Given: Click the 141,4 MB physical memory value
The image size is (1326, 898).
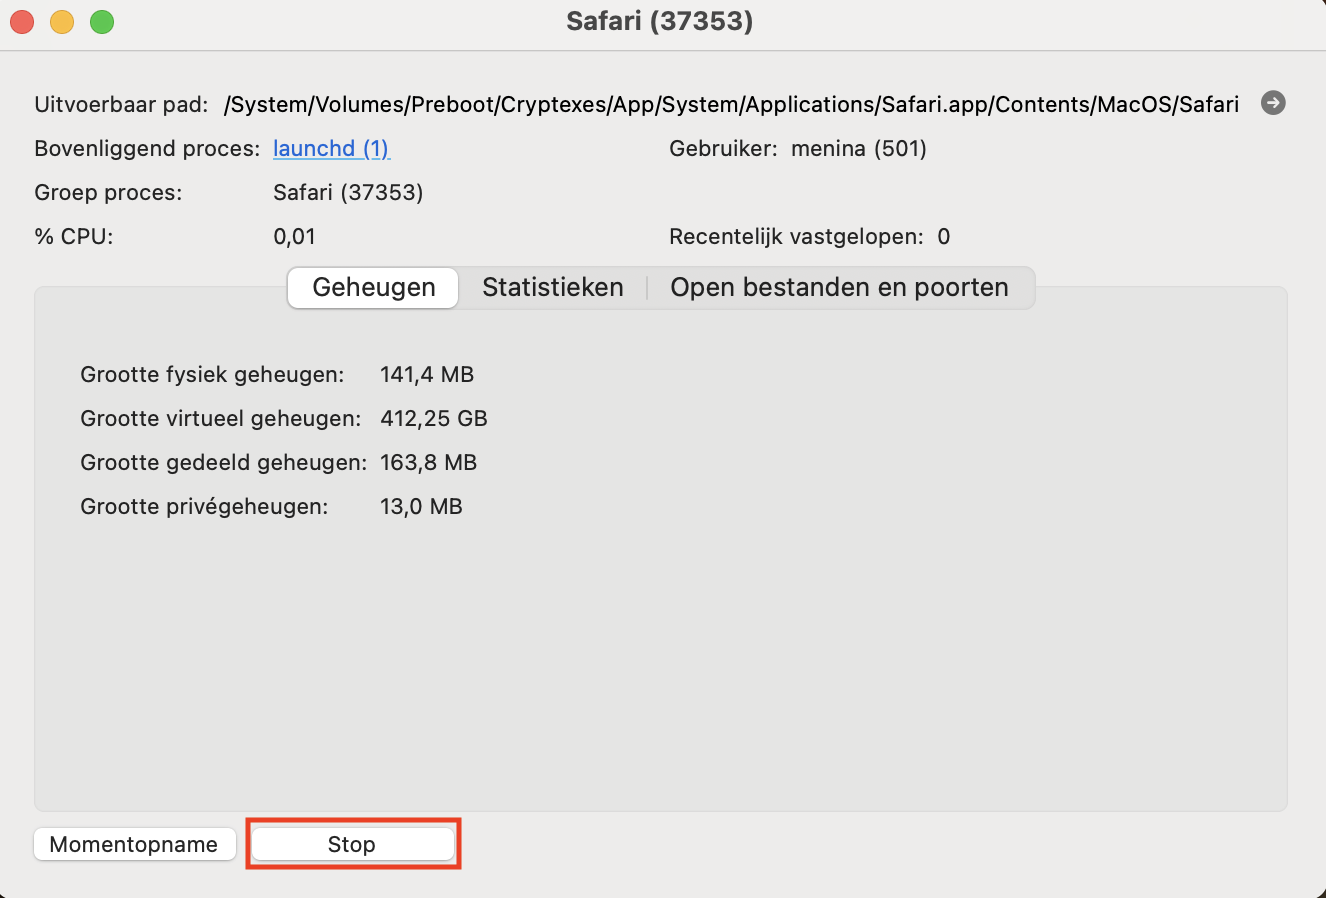Looking at the screenshot, I should point(427,375).
